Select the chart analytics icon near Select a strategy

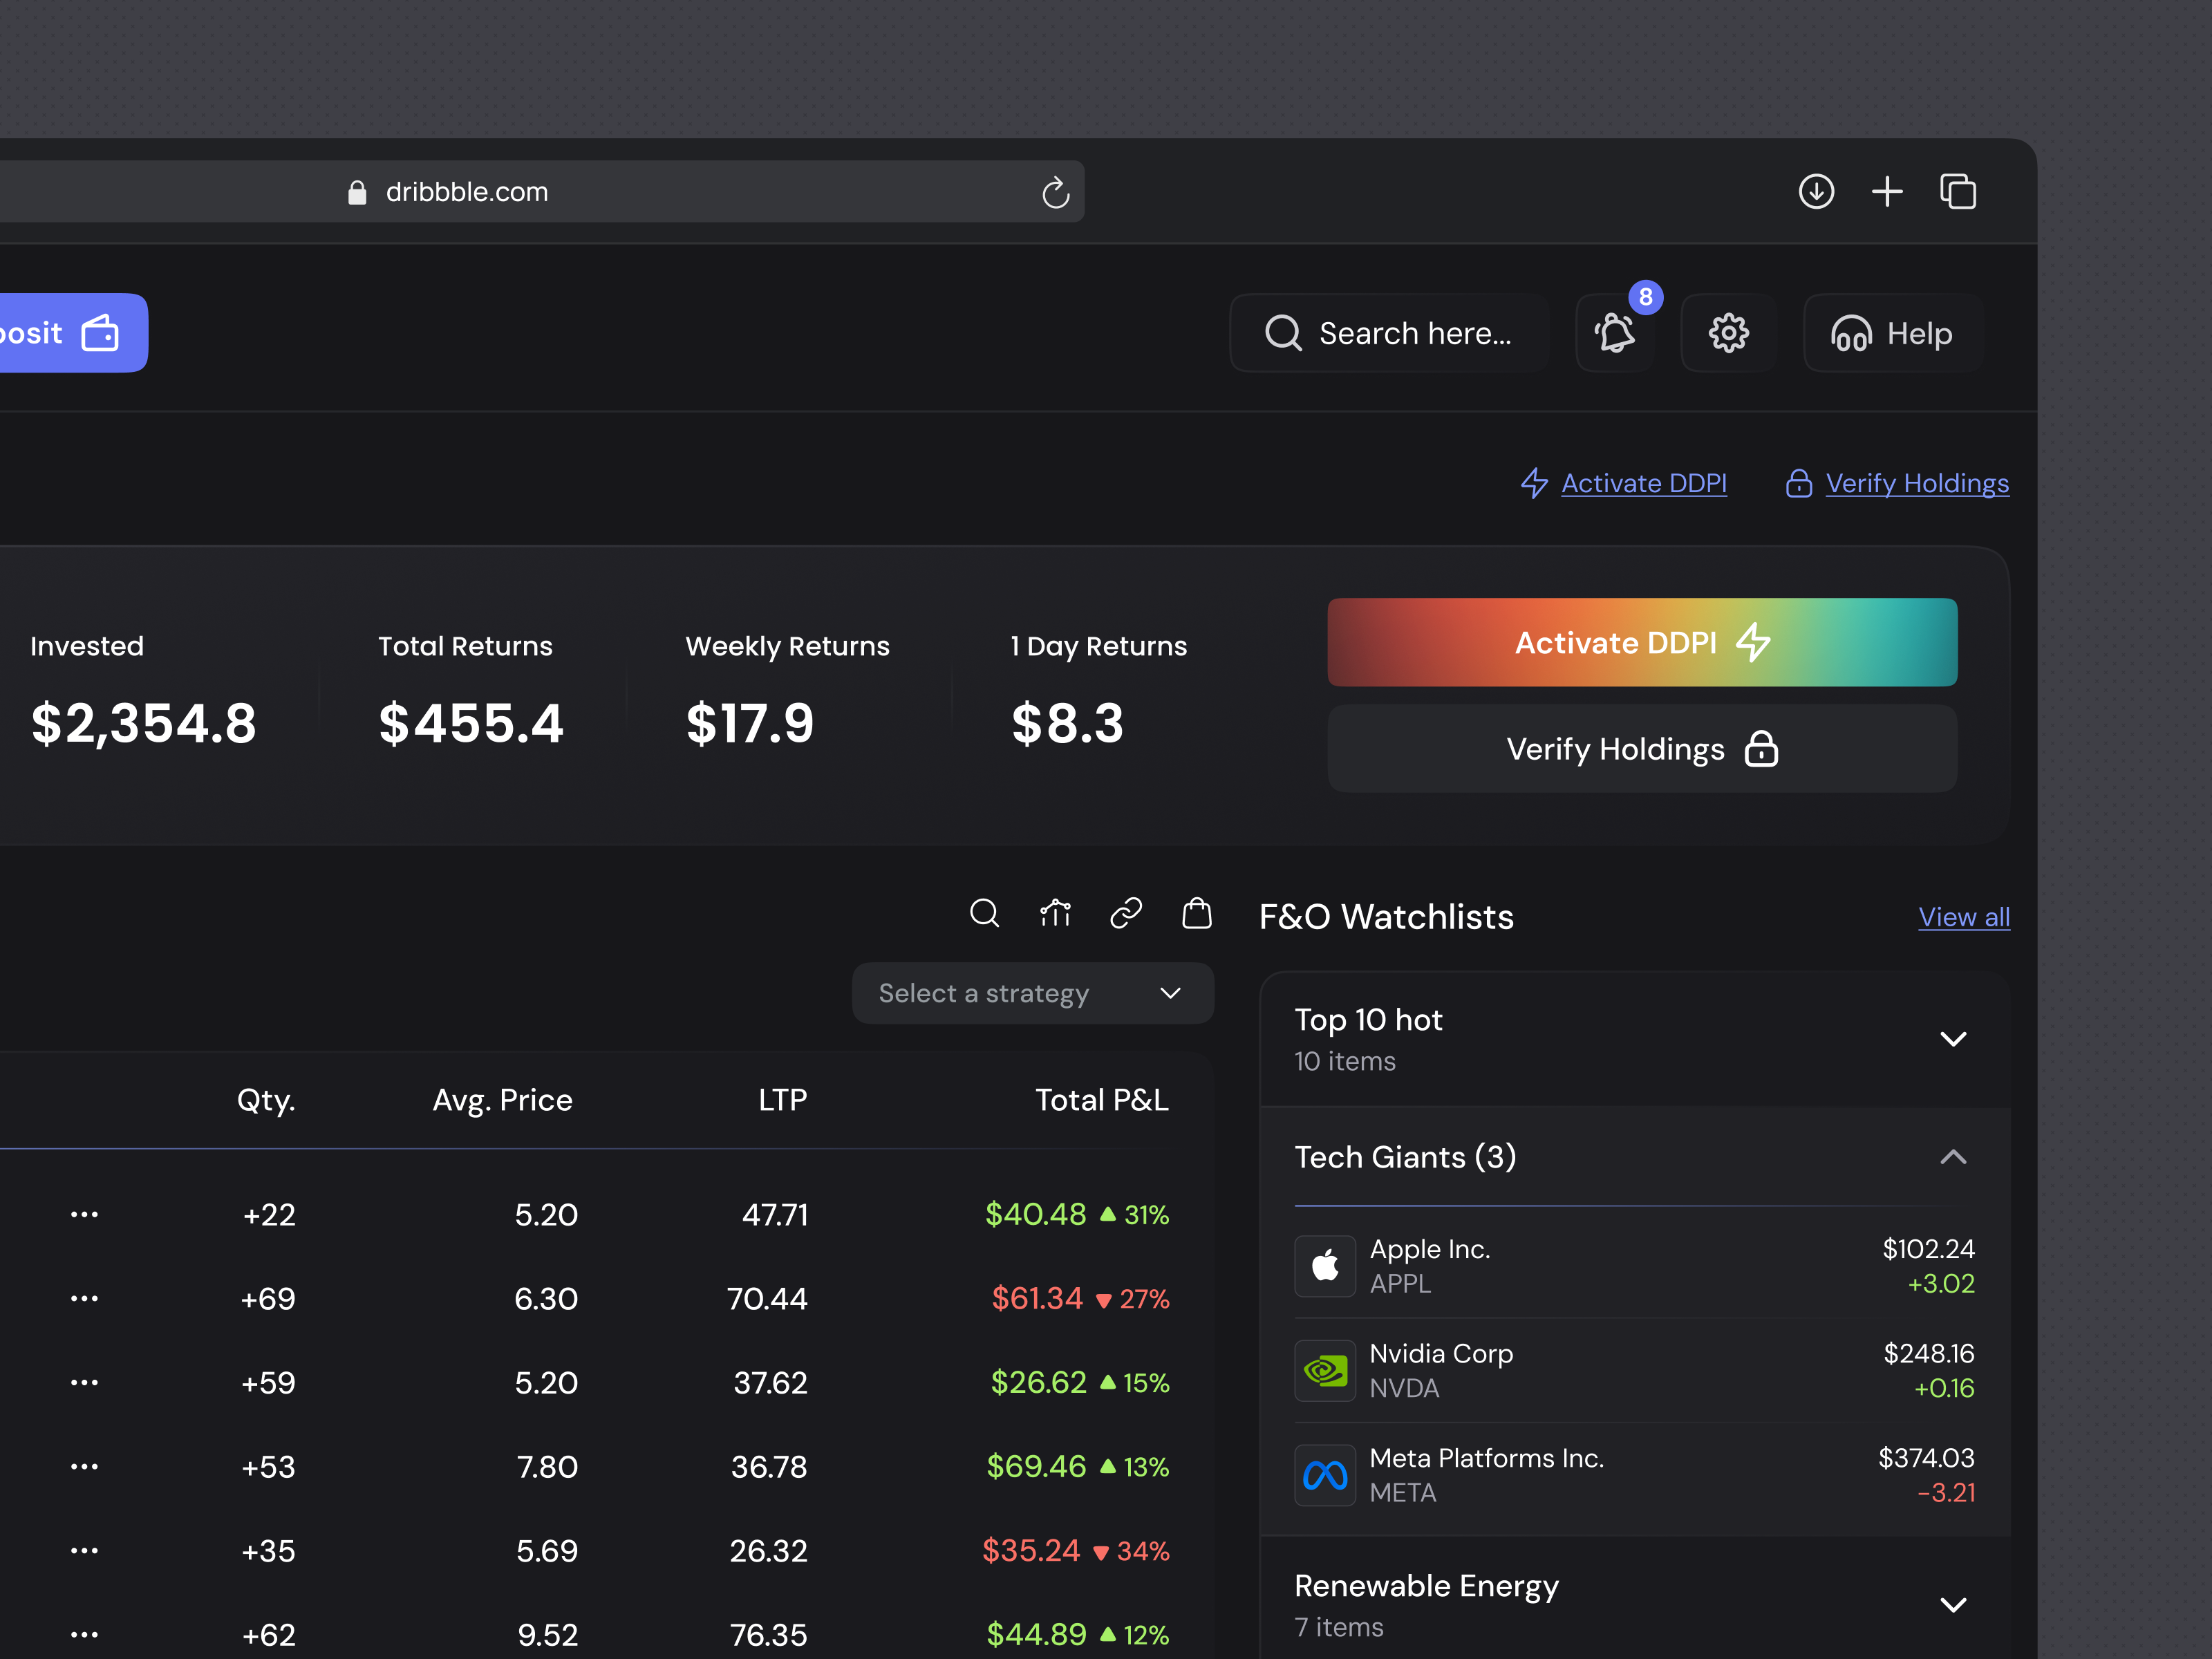point(1055,913)
